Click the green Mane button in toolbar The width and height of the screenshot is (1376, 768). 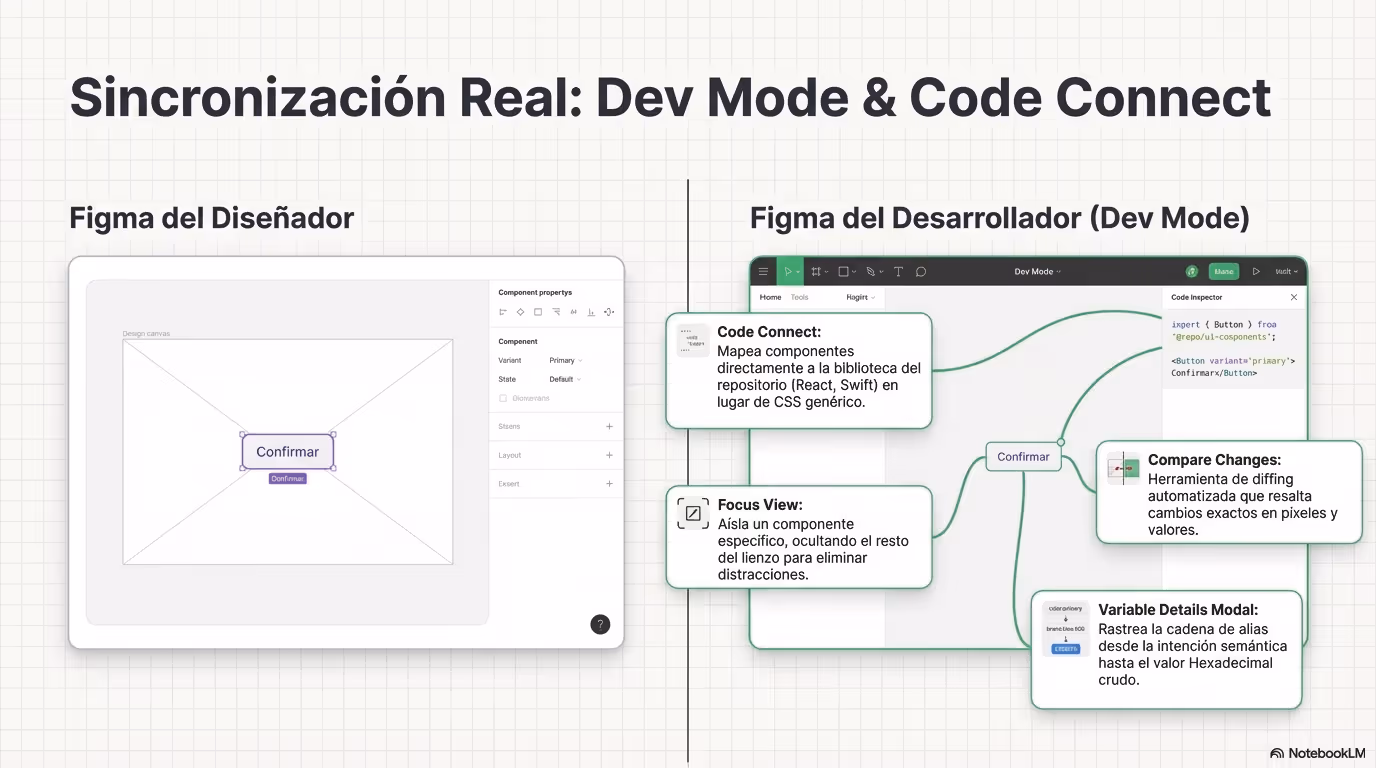pyautogui.click(x=1224, y=271)
